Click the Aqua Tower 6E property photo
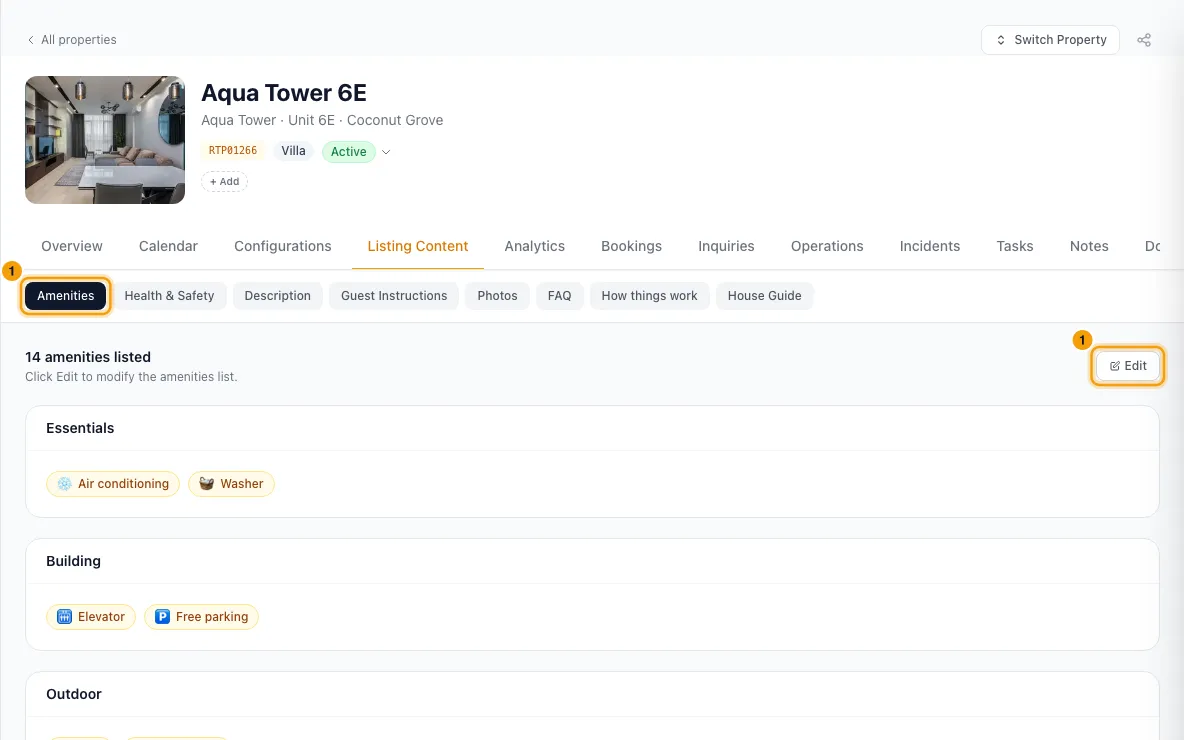 (105, 140)
